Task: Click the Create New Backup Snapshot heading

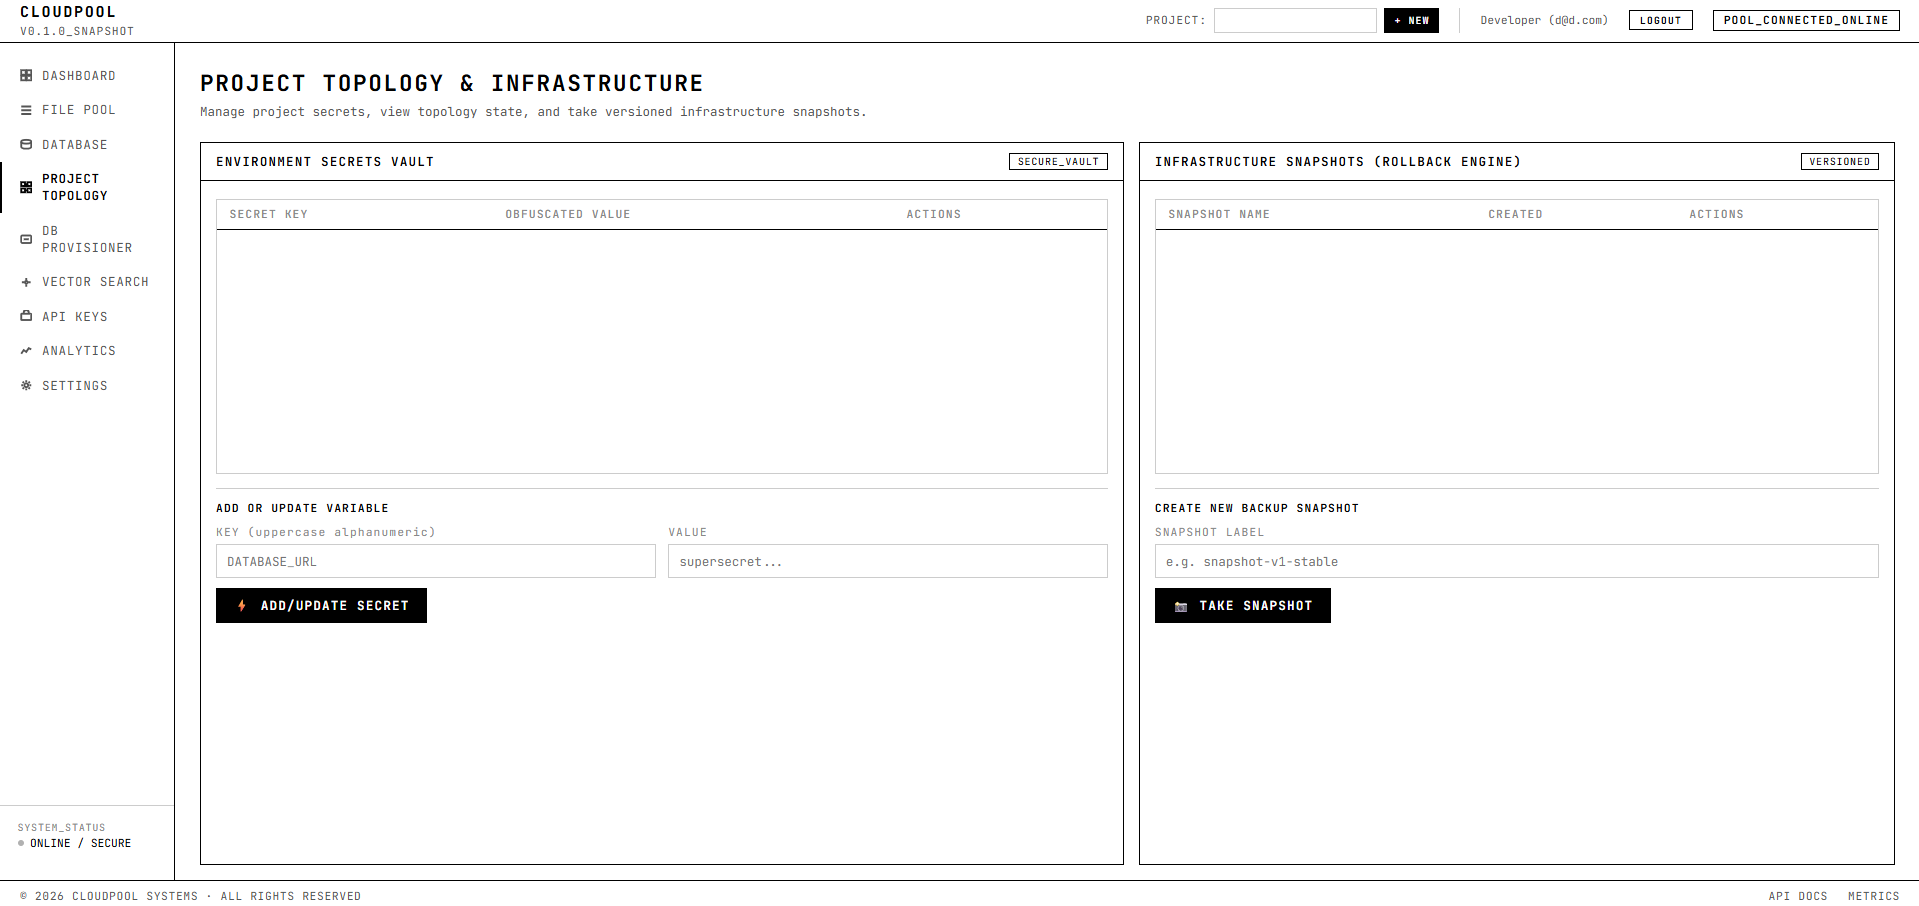Action: pos(1257,508)
